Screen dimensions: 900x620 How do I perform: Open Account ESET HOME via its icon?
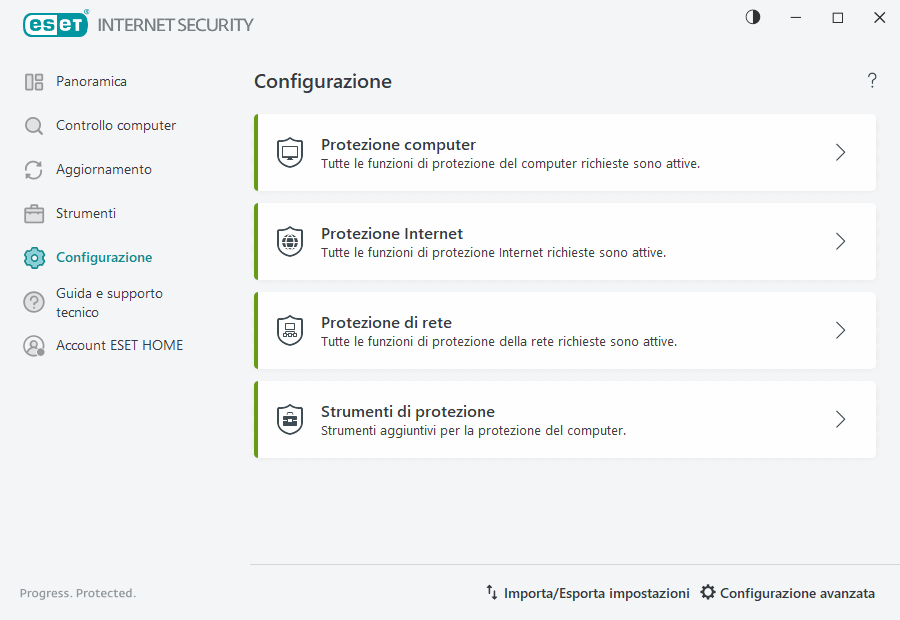click(33, 344)
